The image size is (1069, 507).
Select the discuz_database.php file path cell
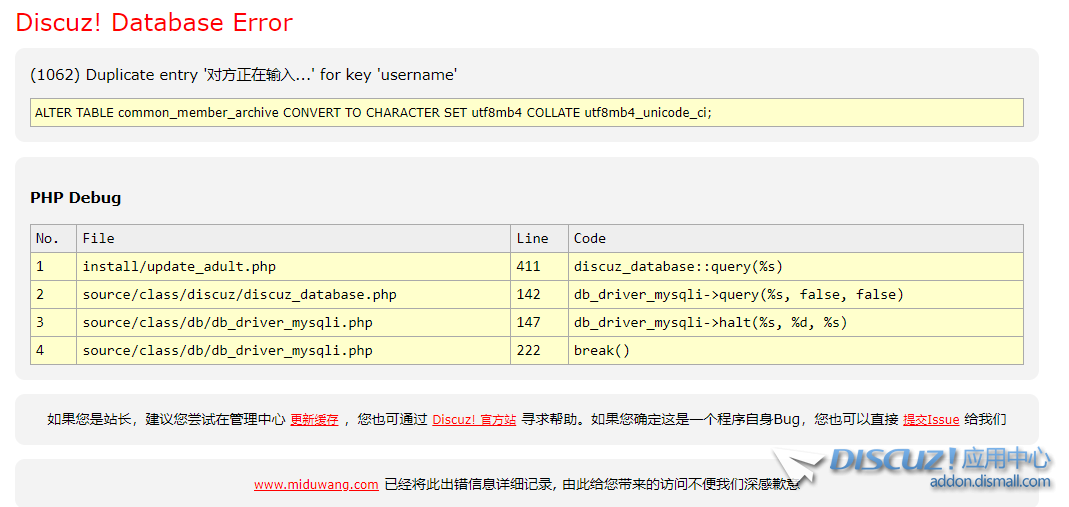(x=294, y=294)
